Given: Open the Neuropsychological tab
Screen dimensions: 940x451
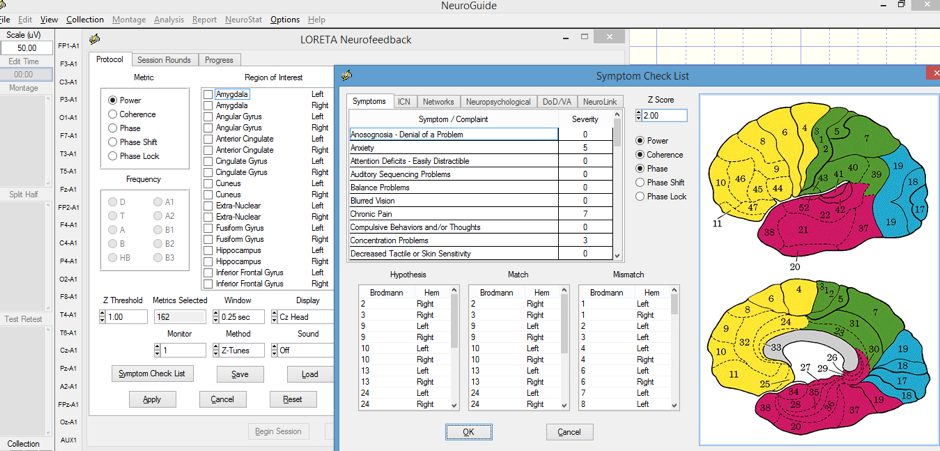Looking at the screenshot, I should pyautogui.click(x=498, y=101).
